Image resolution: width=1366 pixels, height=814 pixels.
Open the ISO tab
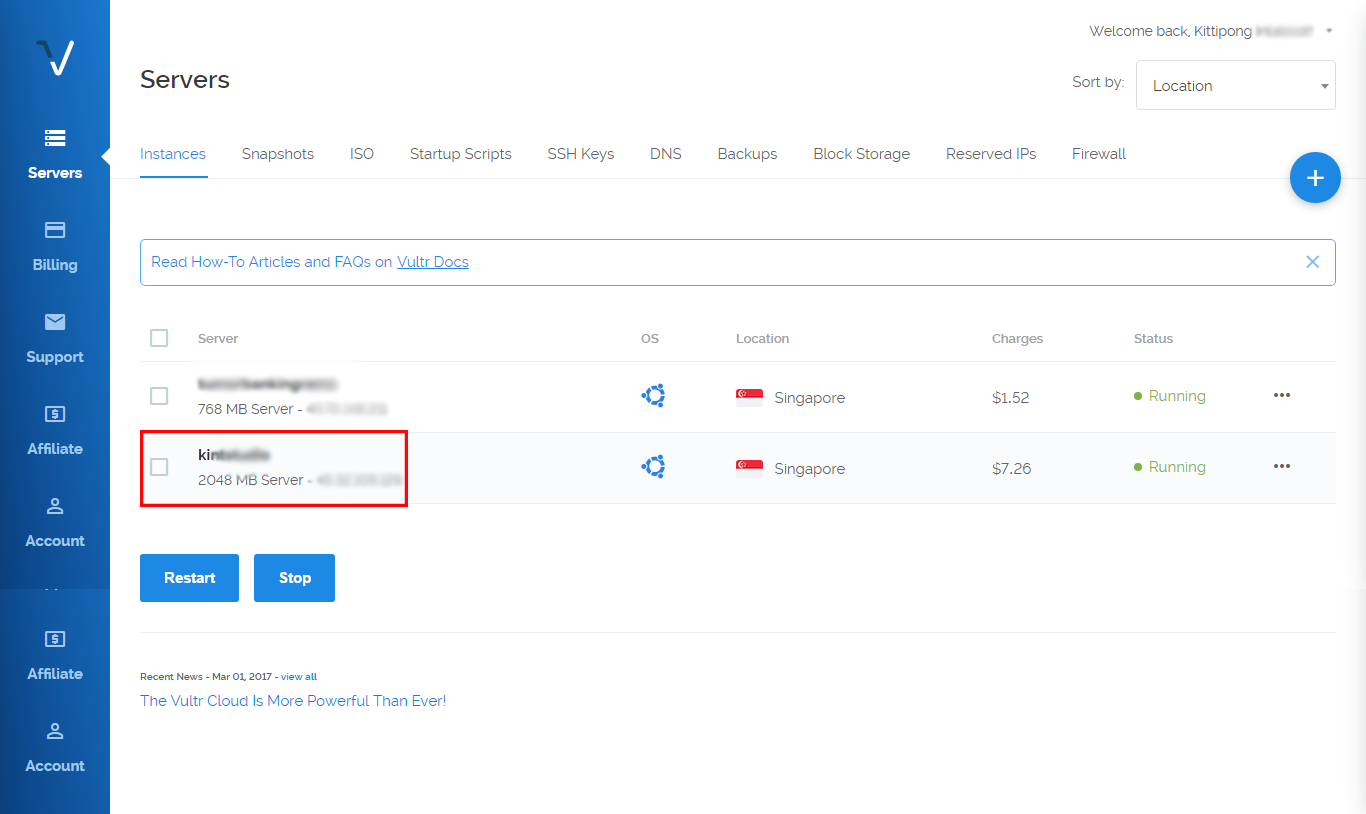pos(362,154)
